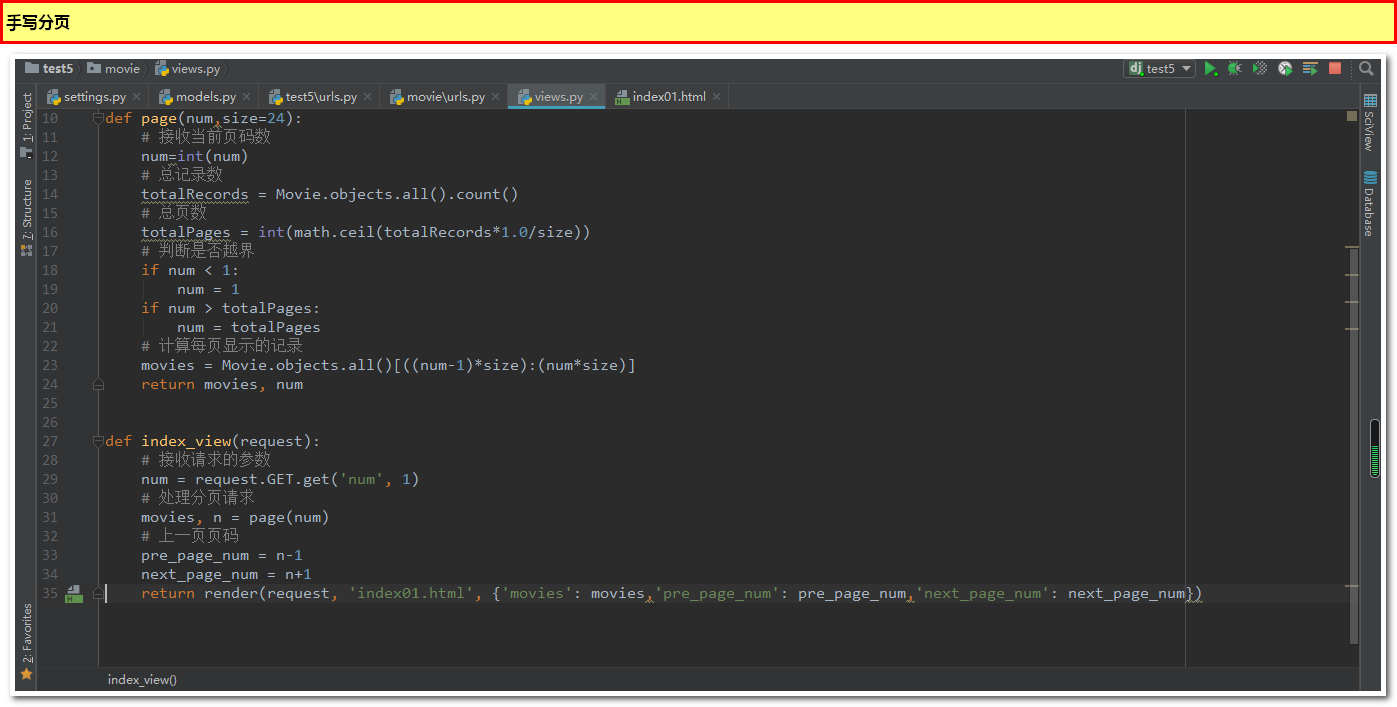The width and height of the screenshot is (1397, 707).
Task: Close the movie\urls.py tab
Action: pyautogui.click(x=495, y=97)
